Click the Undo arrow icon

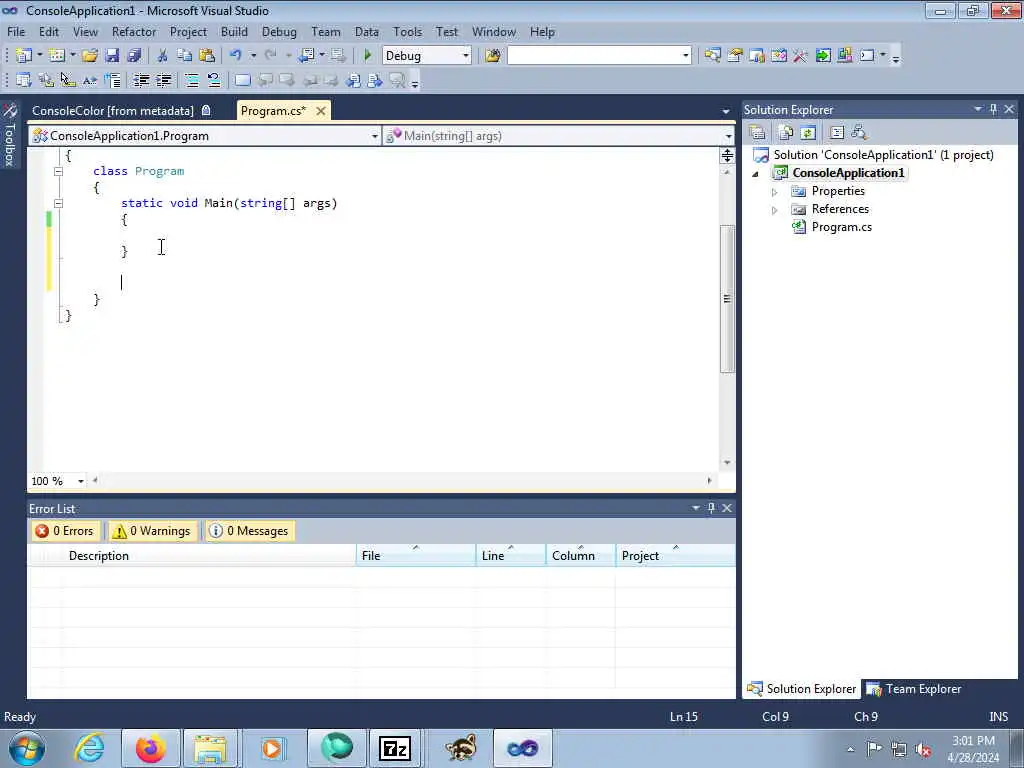[236, 56]
